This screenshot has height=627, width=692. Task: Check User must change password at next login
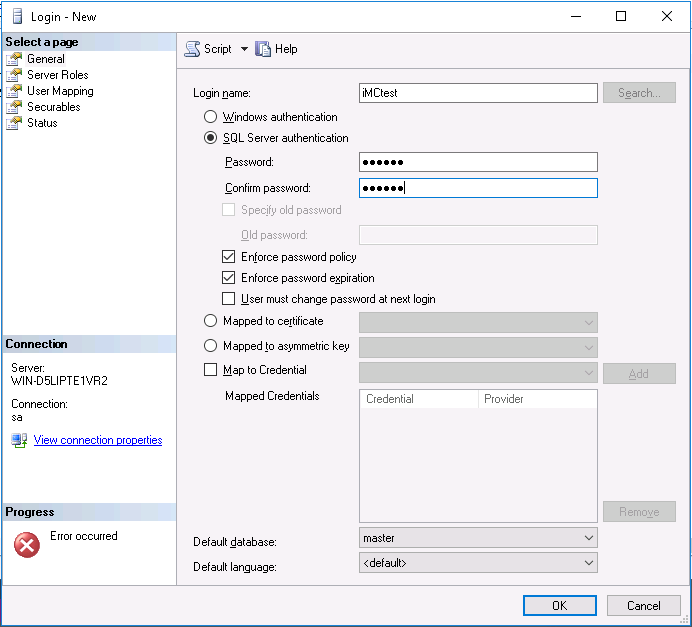(229, 299)
